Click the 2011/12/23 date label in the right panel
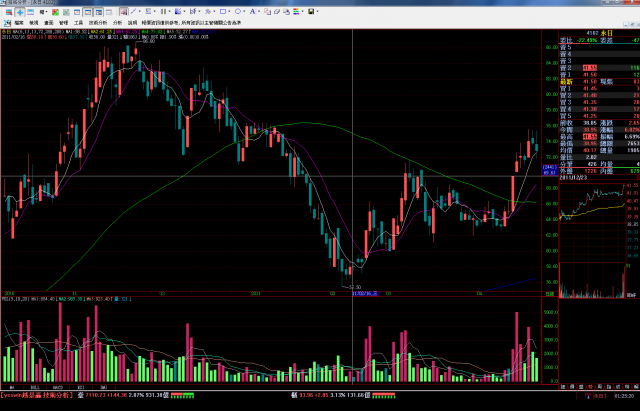The image size is (640, 411). pyautogui.click(x=573, y=178)
